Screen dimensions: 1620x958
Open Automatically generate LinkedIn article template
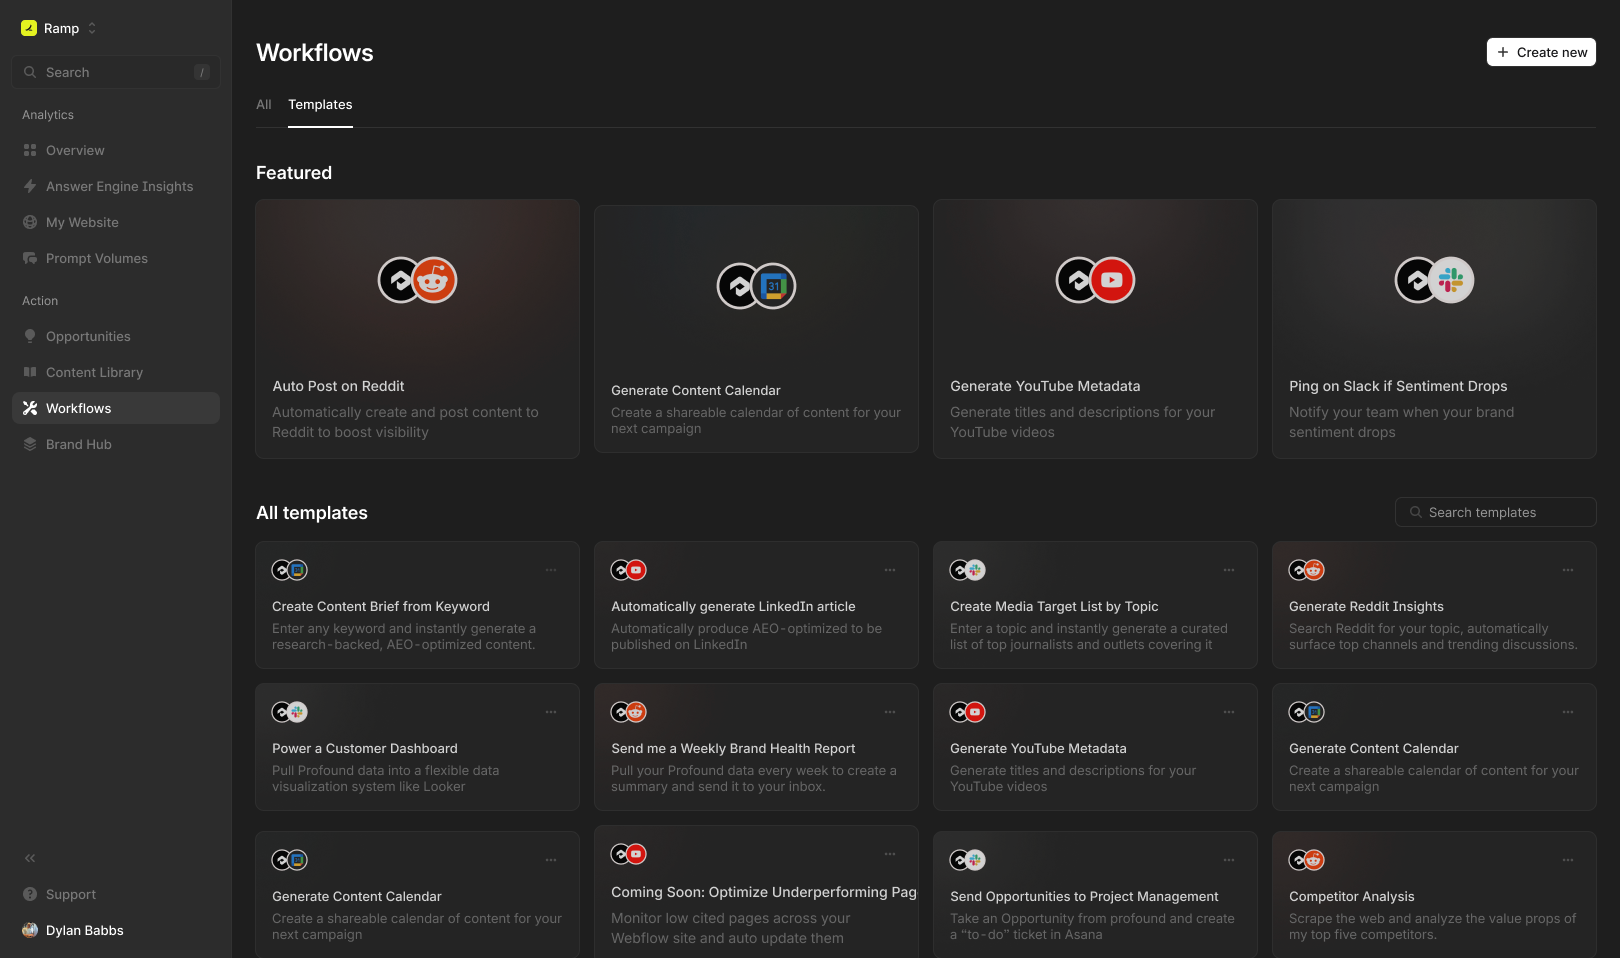[756, 605]
